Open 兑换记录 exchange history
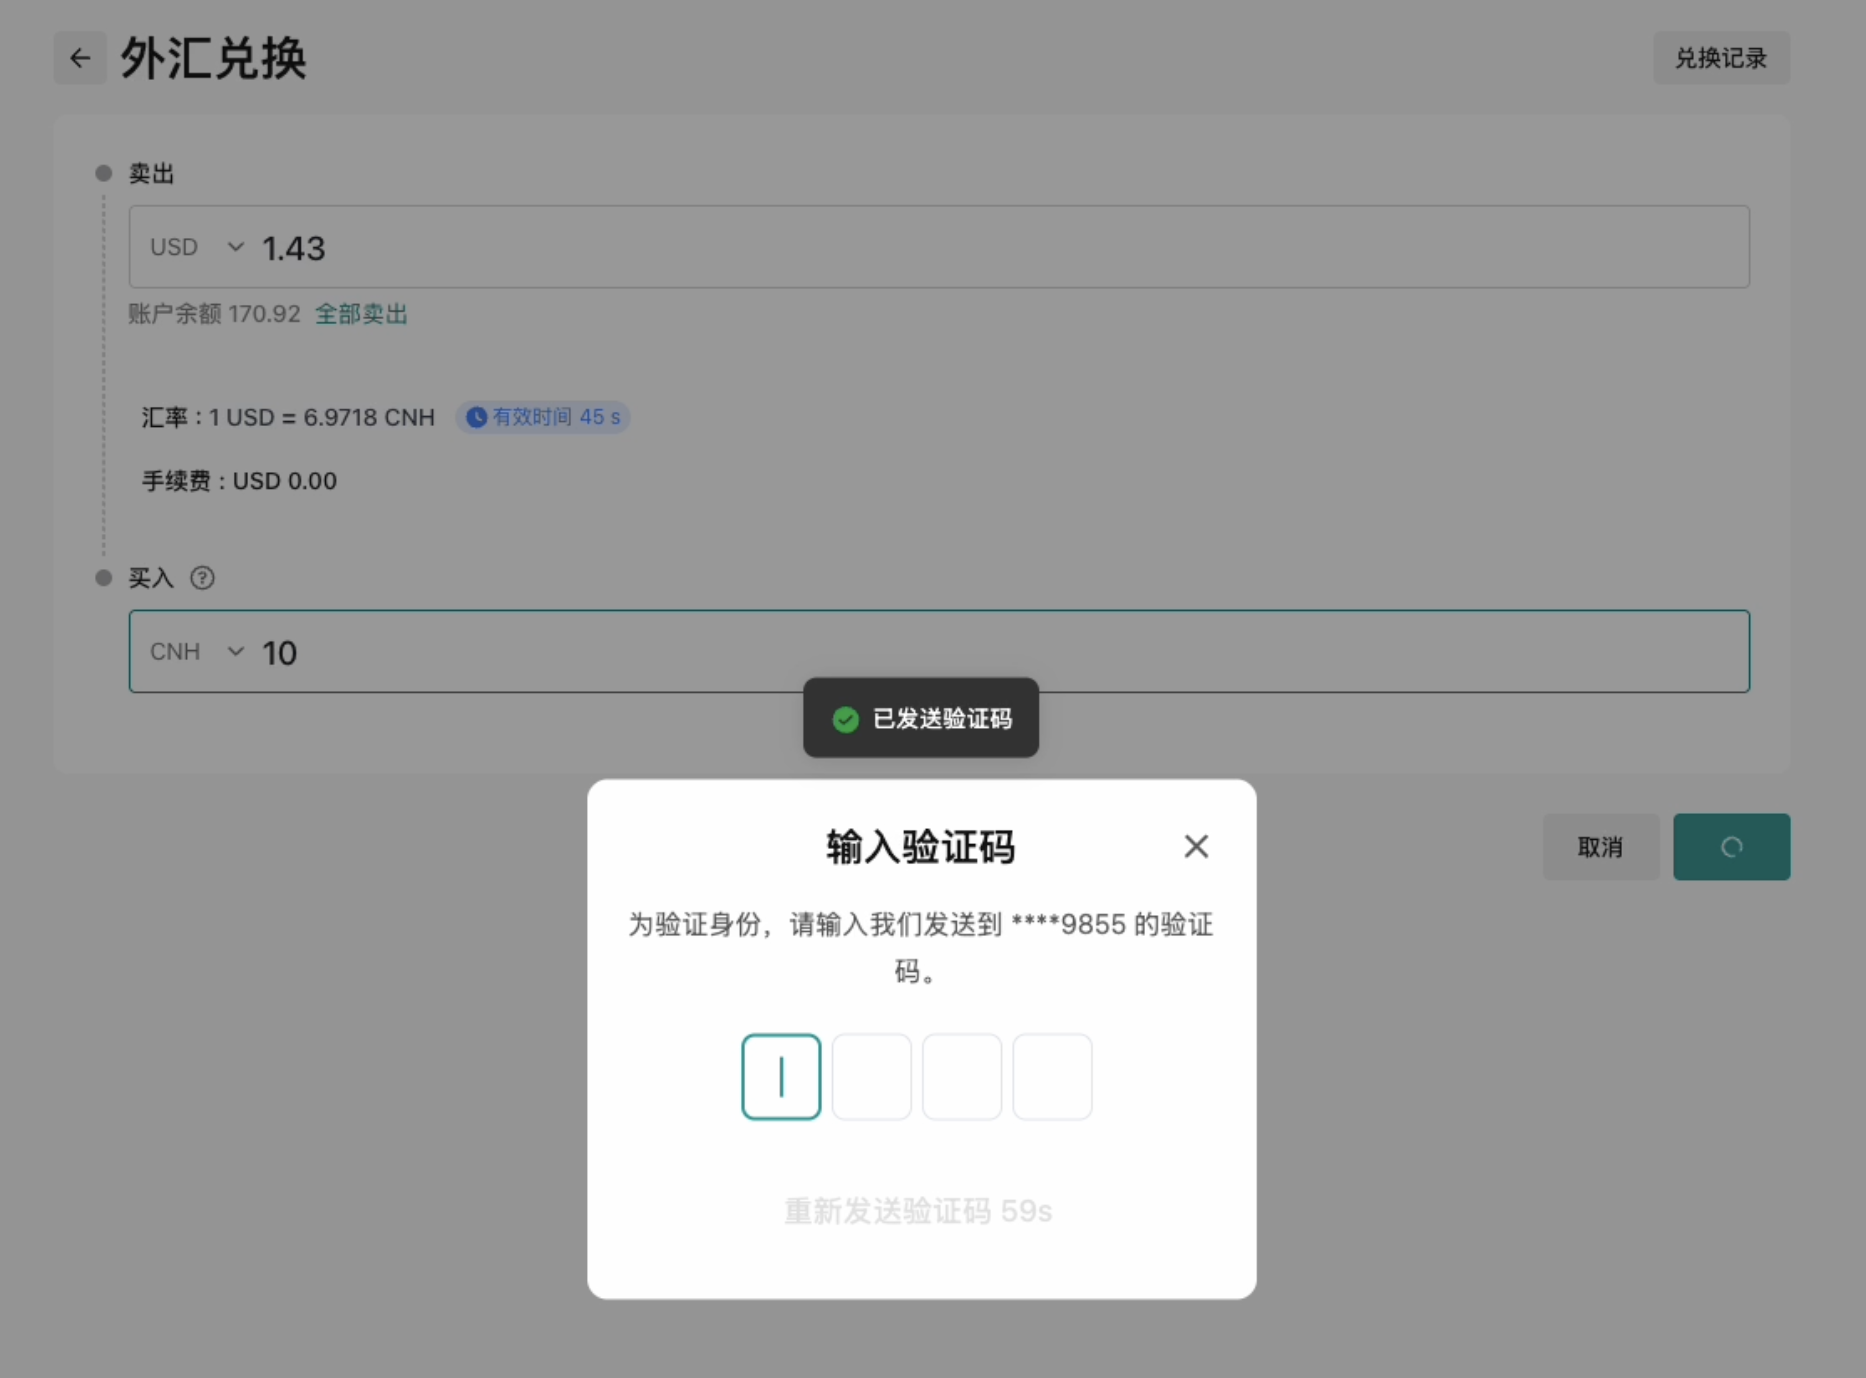 coord(1720,58)
